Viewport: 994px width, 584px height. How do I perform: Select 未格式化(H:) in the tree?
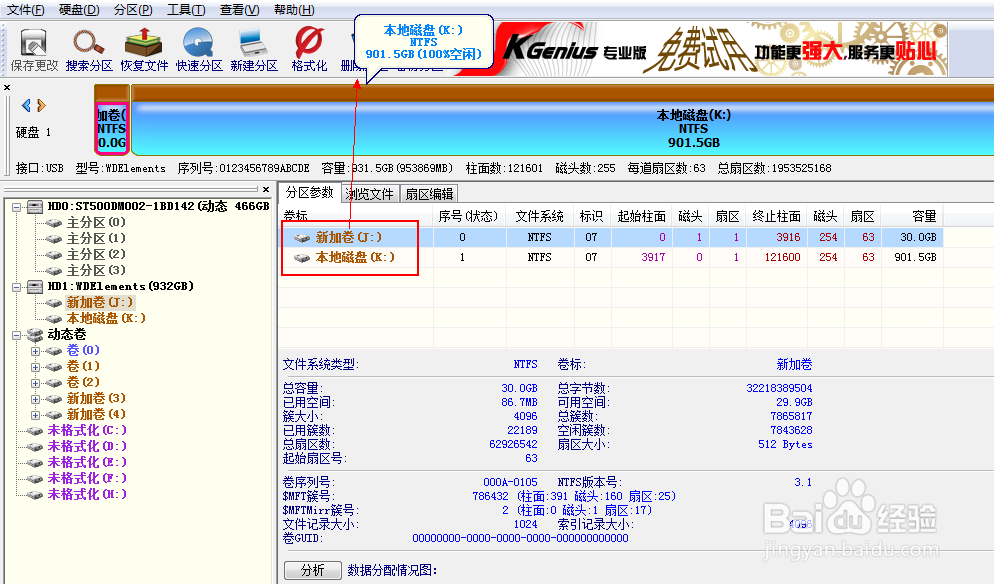coord(87,494)
